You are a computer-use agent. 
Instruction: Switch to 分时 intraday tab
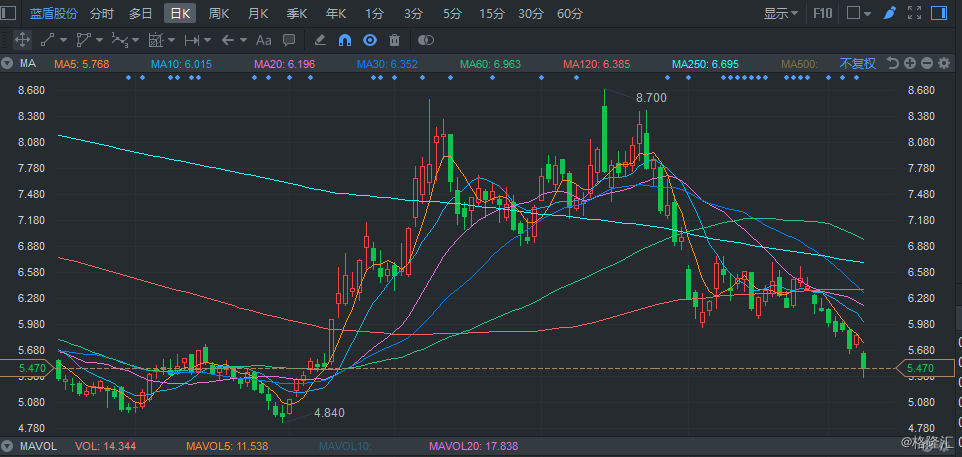pos(102,14)
